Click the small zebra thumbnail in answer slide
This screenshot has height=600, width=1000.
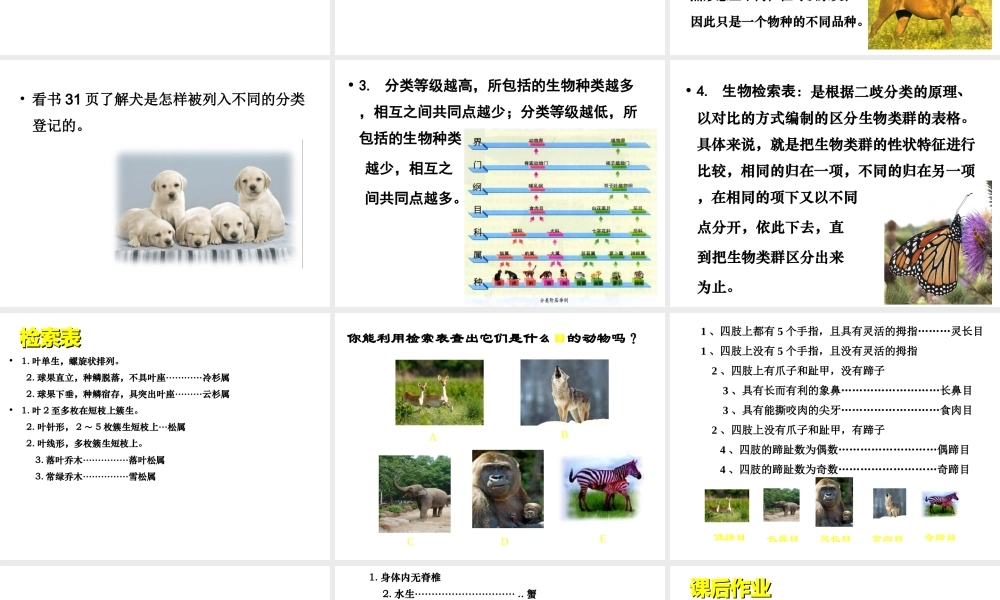pos(941,503)
